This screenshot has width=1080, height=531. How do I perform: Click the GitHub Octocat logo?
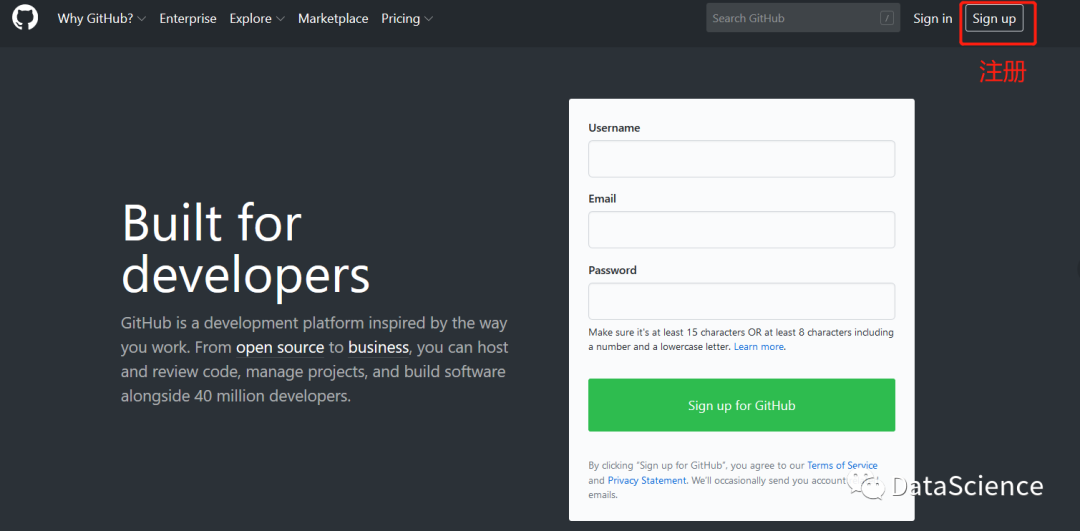[x=25, y=19]
